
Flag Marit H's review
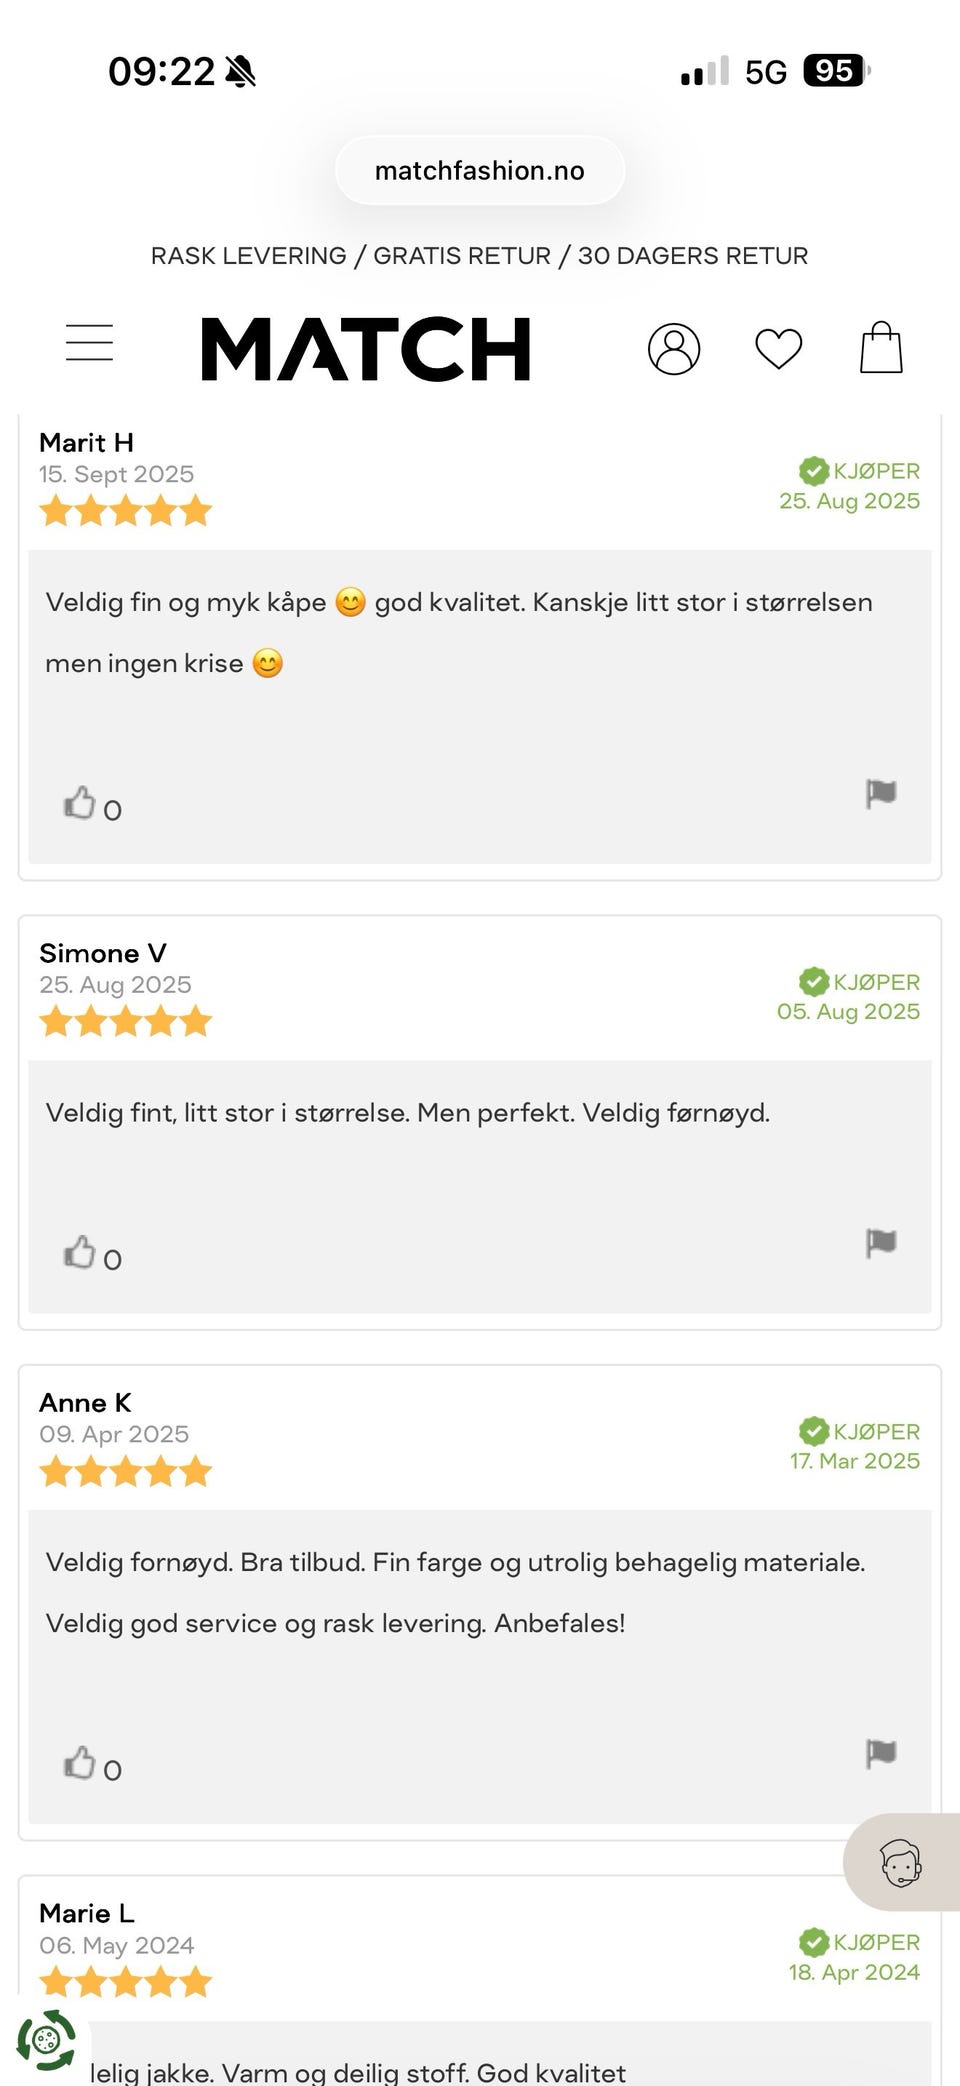click(x=879, y=794)
